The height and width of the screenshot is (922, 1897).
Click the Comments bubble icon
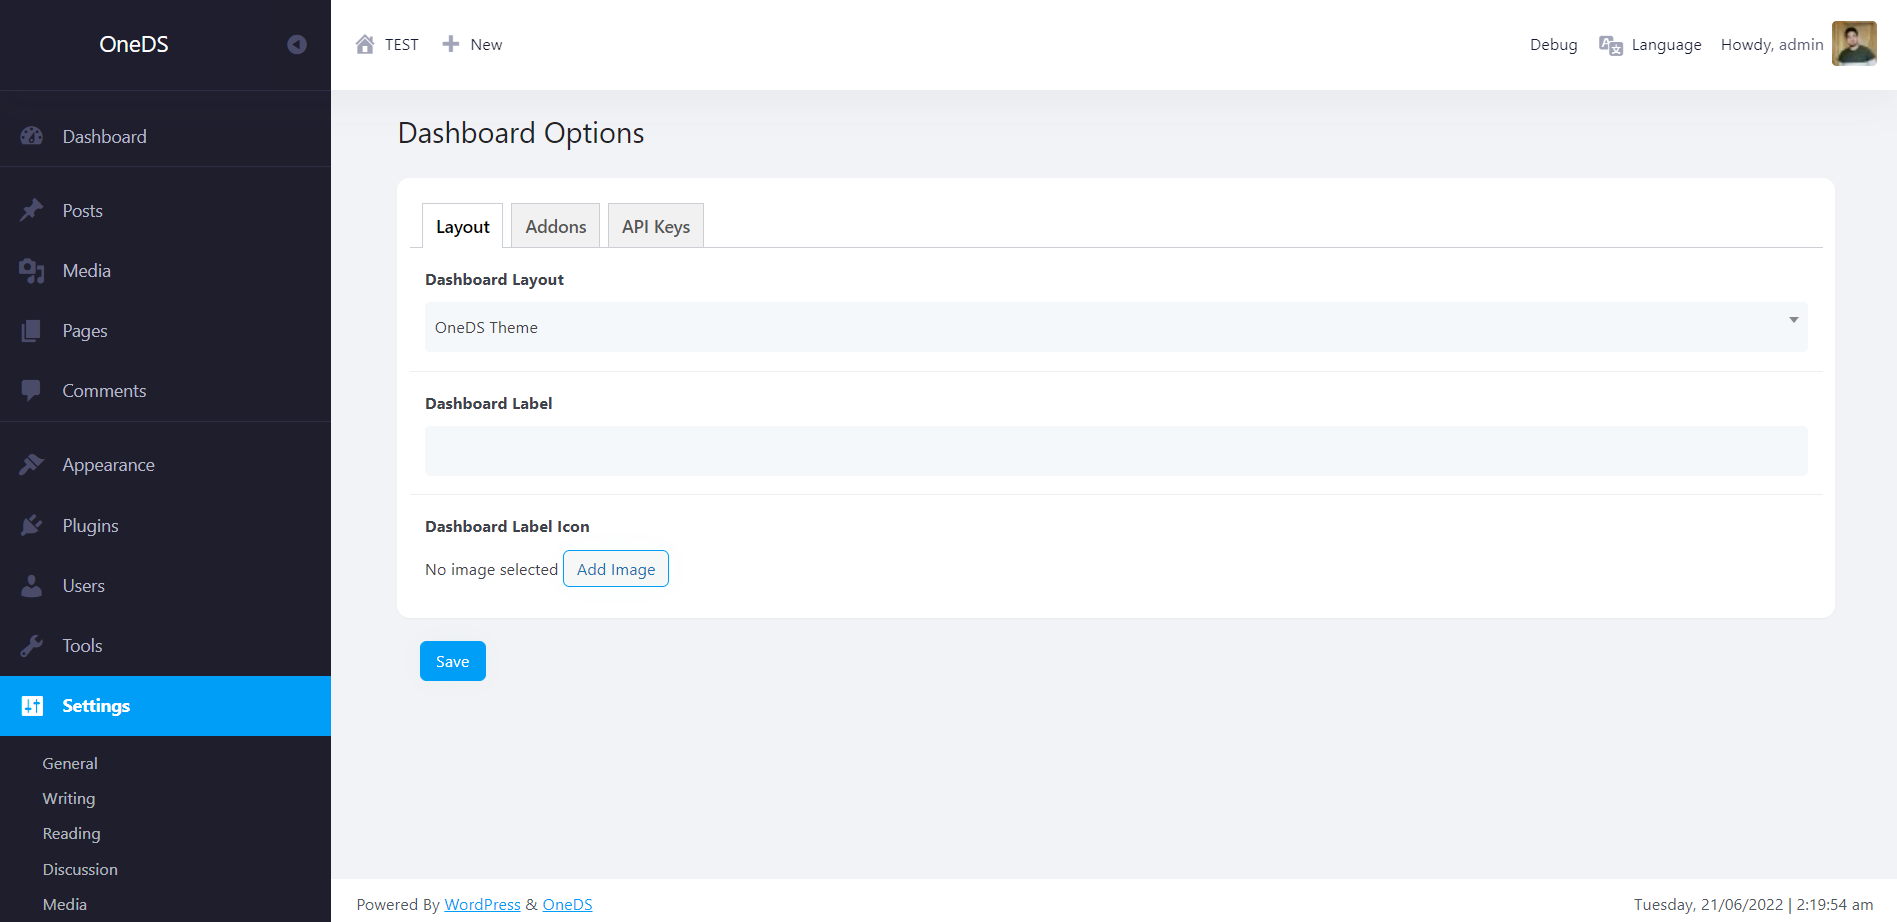pos(32,391)
